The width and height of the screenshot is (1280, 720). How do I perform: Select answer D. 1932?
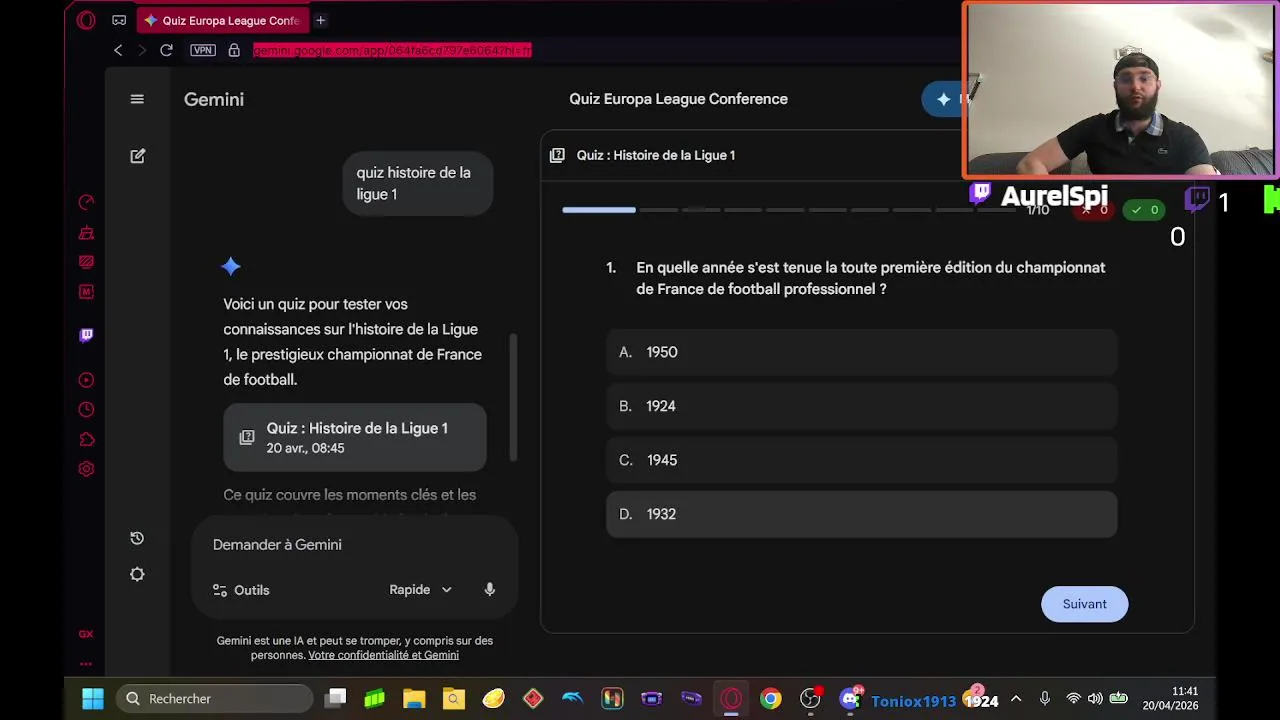point(861,514)
